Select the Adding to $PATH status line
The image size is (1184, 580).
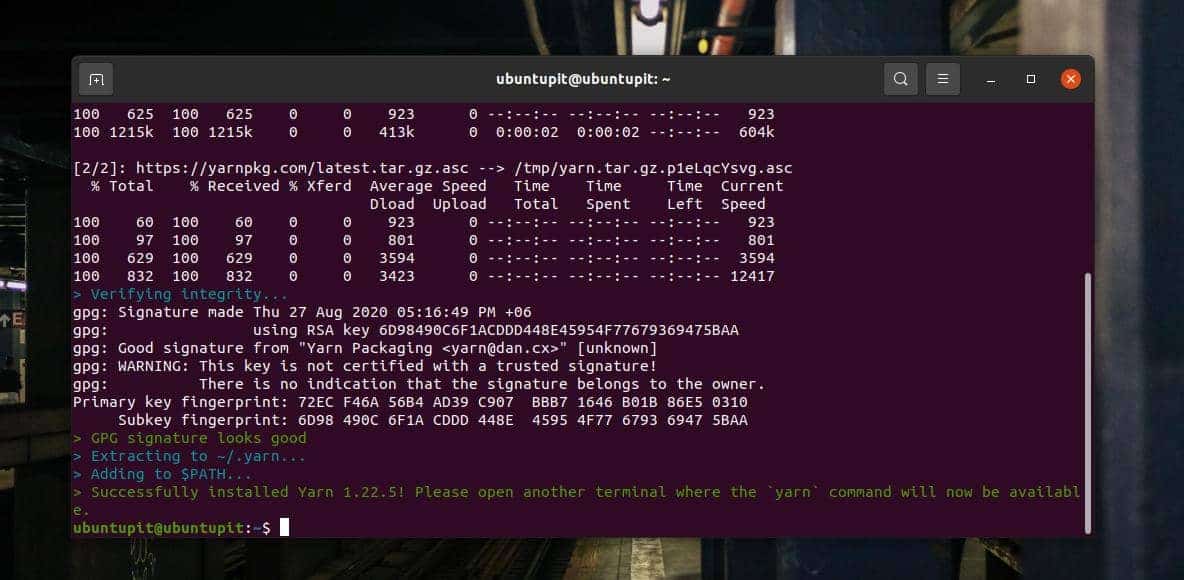click(x=160, y=474)
